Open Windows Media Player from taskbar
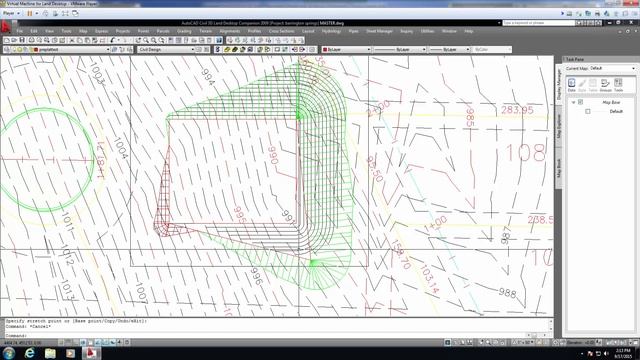The height and width of the screenshot is (360, 640). (x=70, y=353)
